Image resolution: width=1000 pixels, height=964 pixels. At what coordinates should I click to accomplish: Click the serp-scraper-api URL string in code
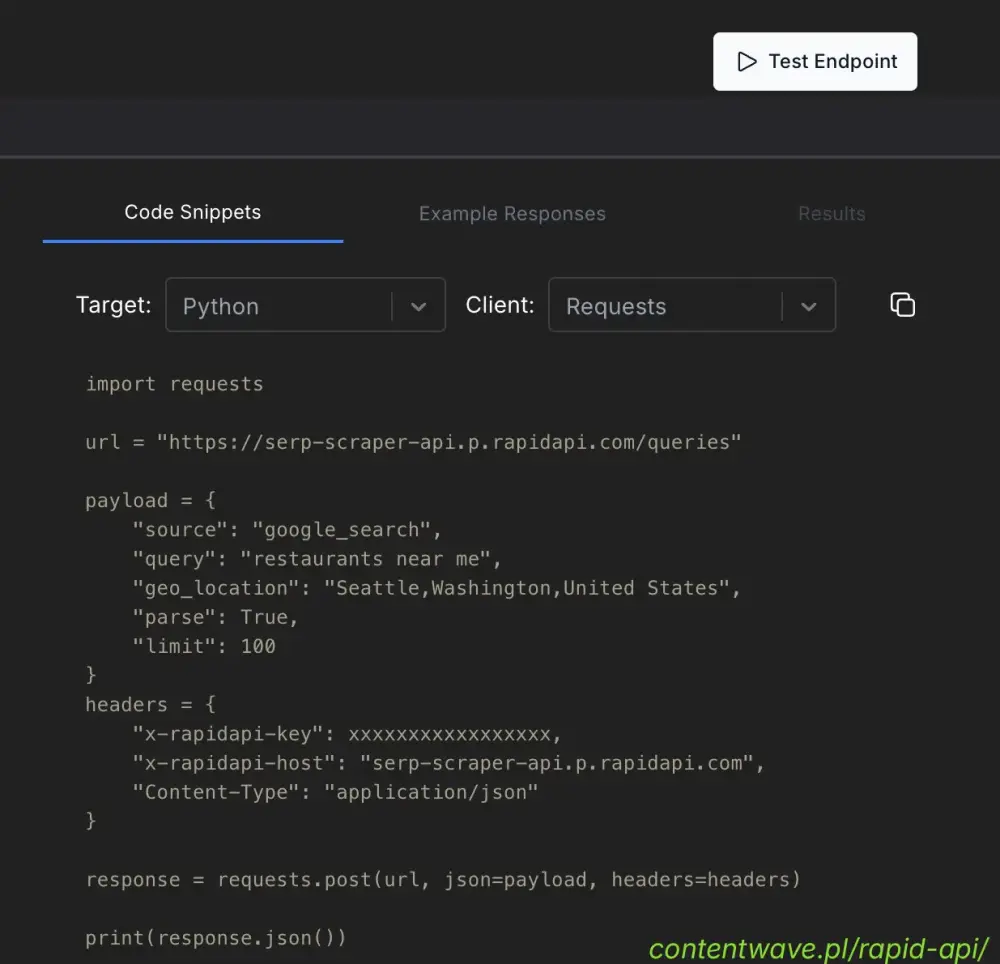(x=448, y=441)
